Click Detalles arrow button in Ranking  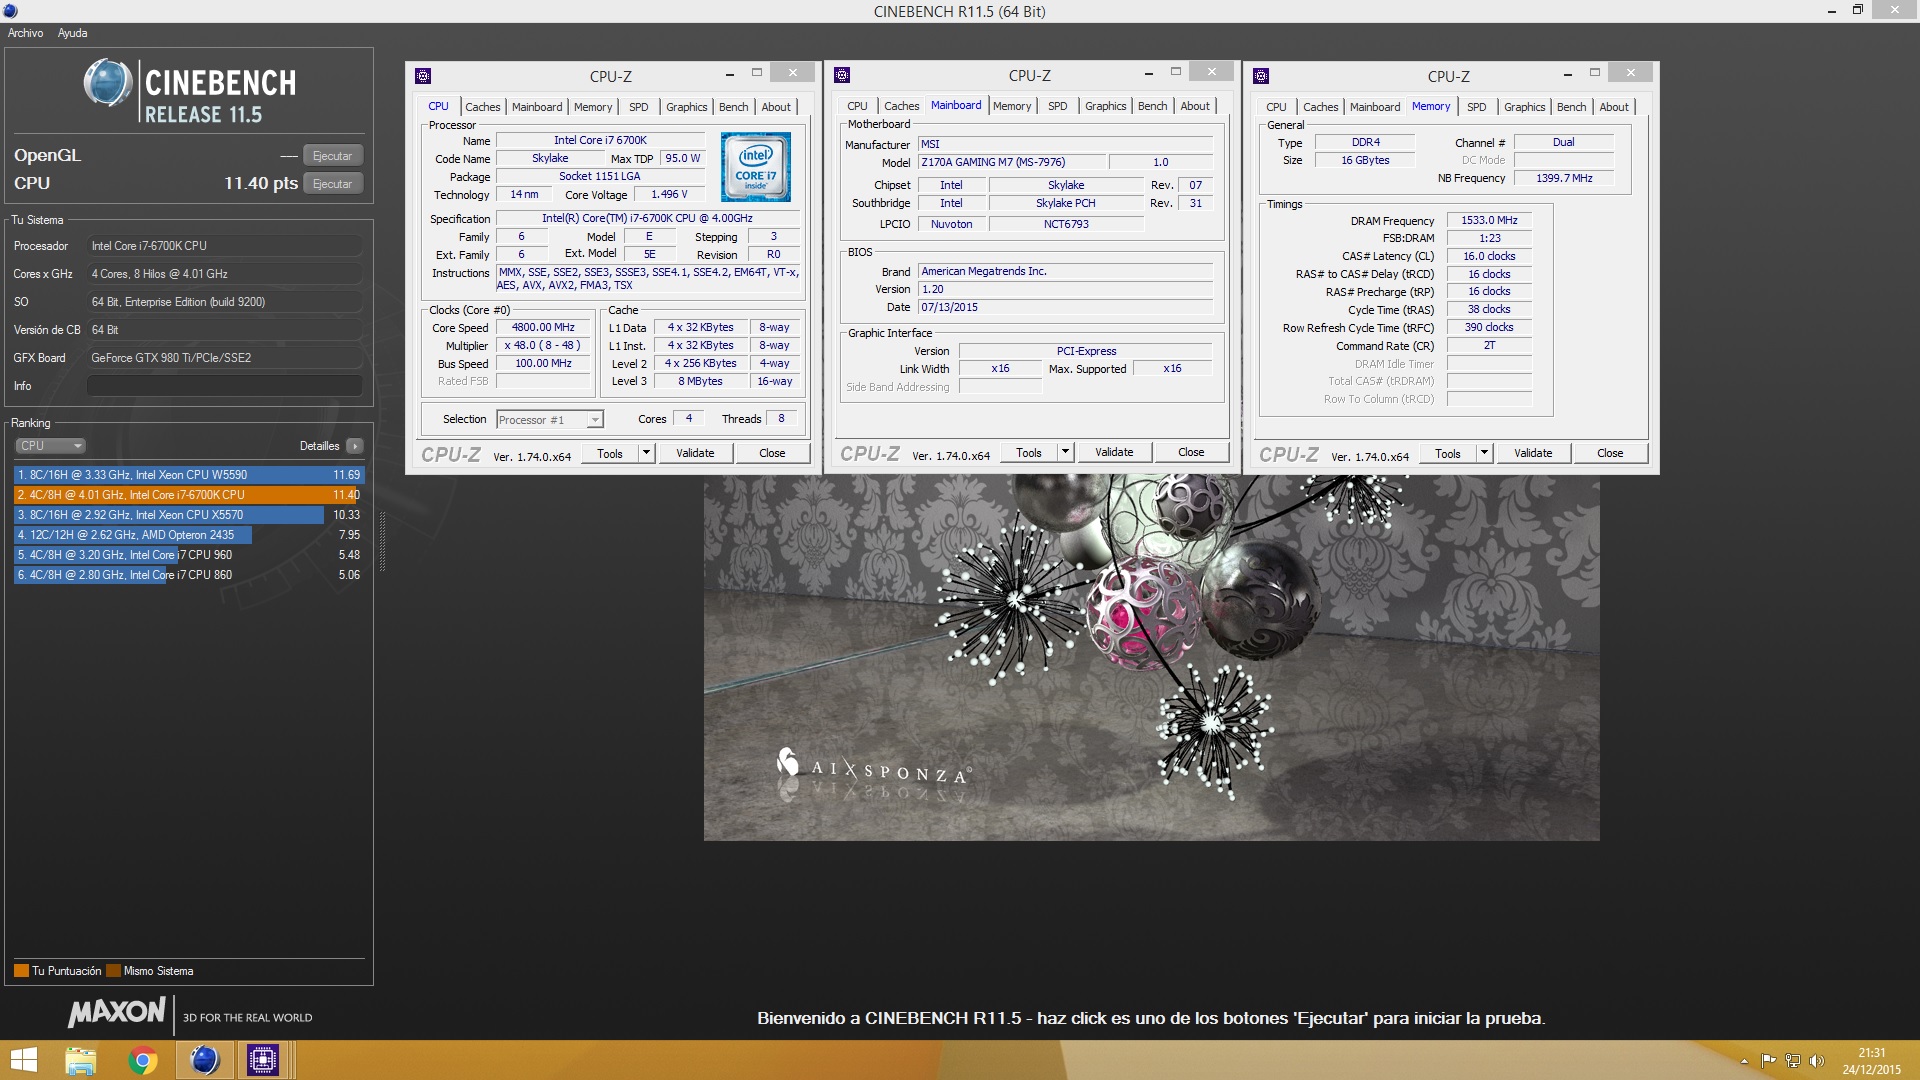[x=355, y=446]
